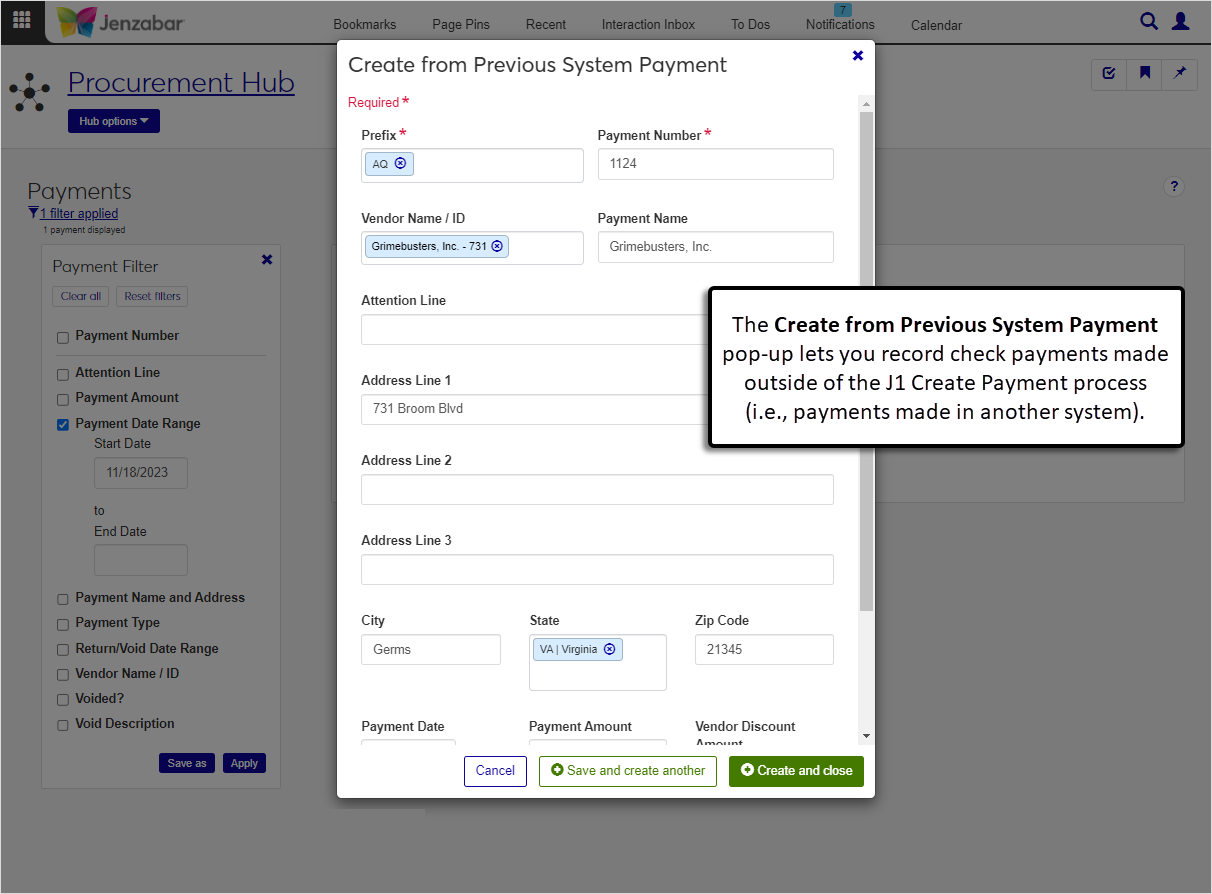Enable the Payment Number filter checkbox
Screen dimensions: 1212x894
coord(63,337)
